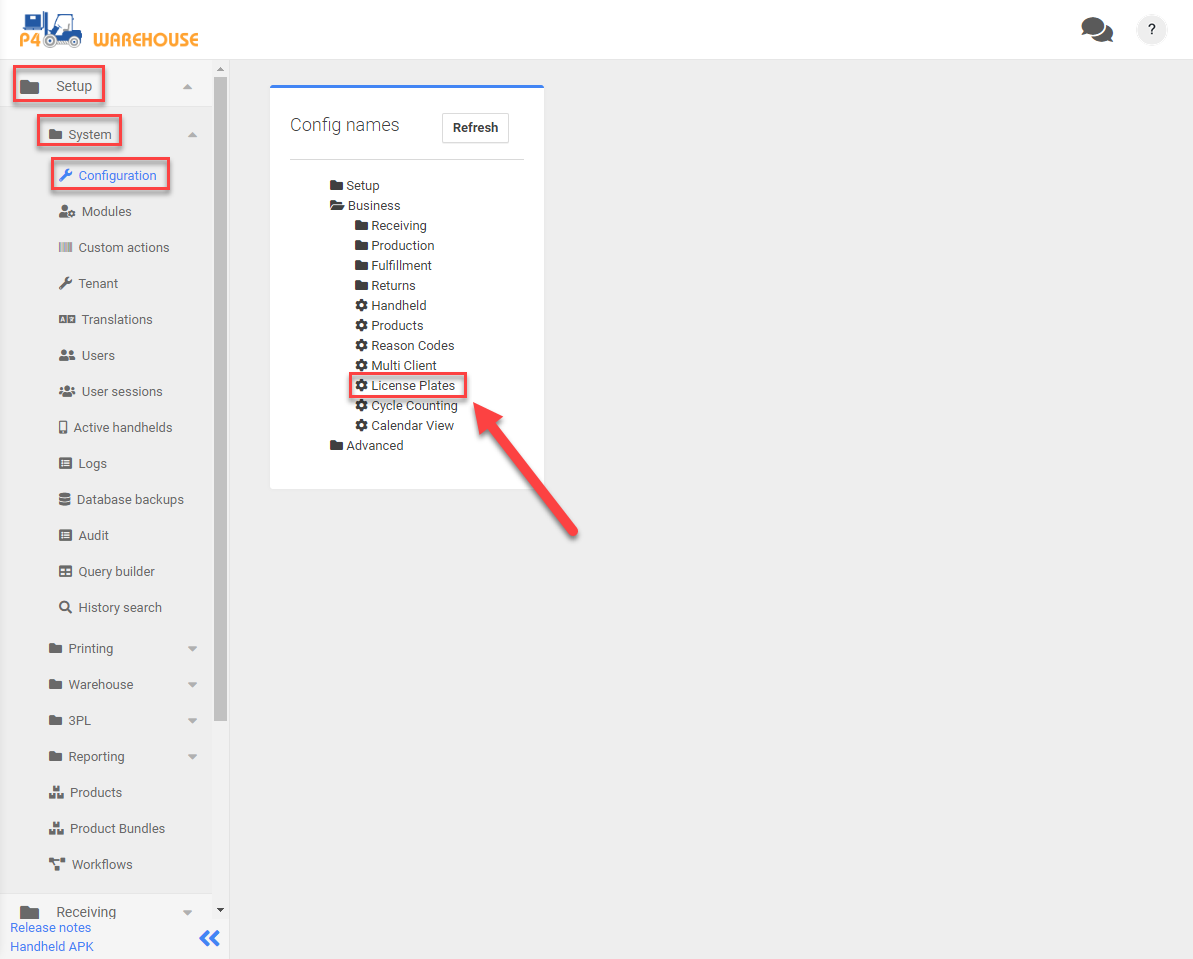Open the chat messages icon
Viewport: 1193px width, 959px height.
(1096, 30)
